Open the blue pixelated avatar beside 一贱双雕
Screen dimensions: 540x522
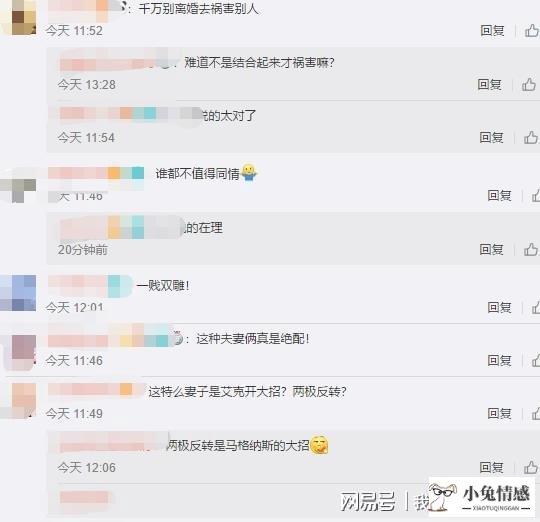18,293
